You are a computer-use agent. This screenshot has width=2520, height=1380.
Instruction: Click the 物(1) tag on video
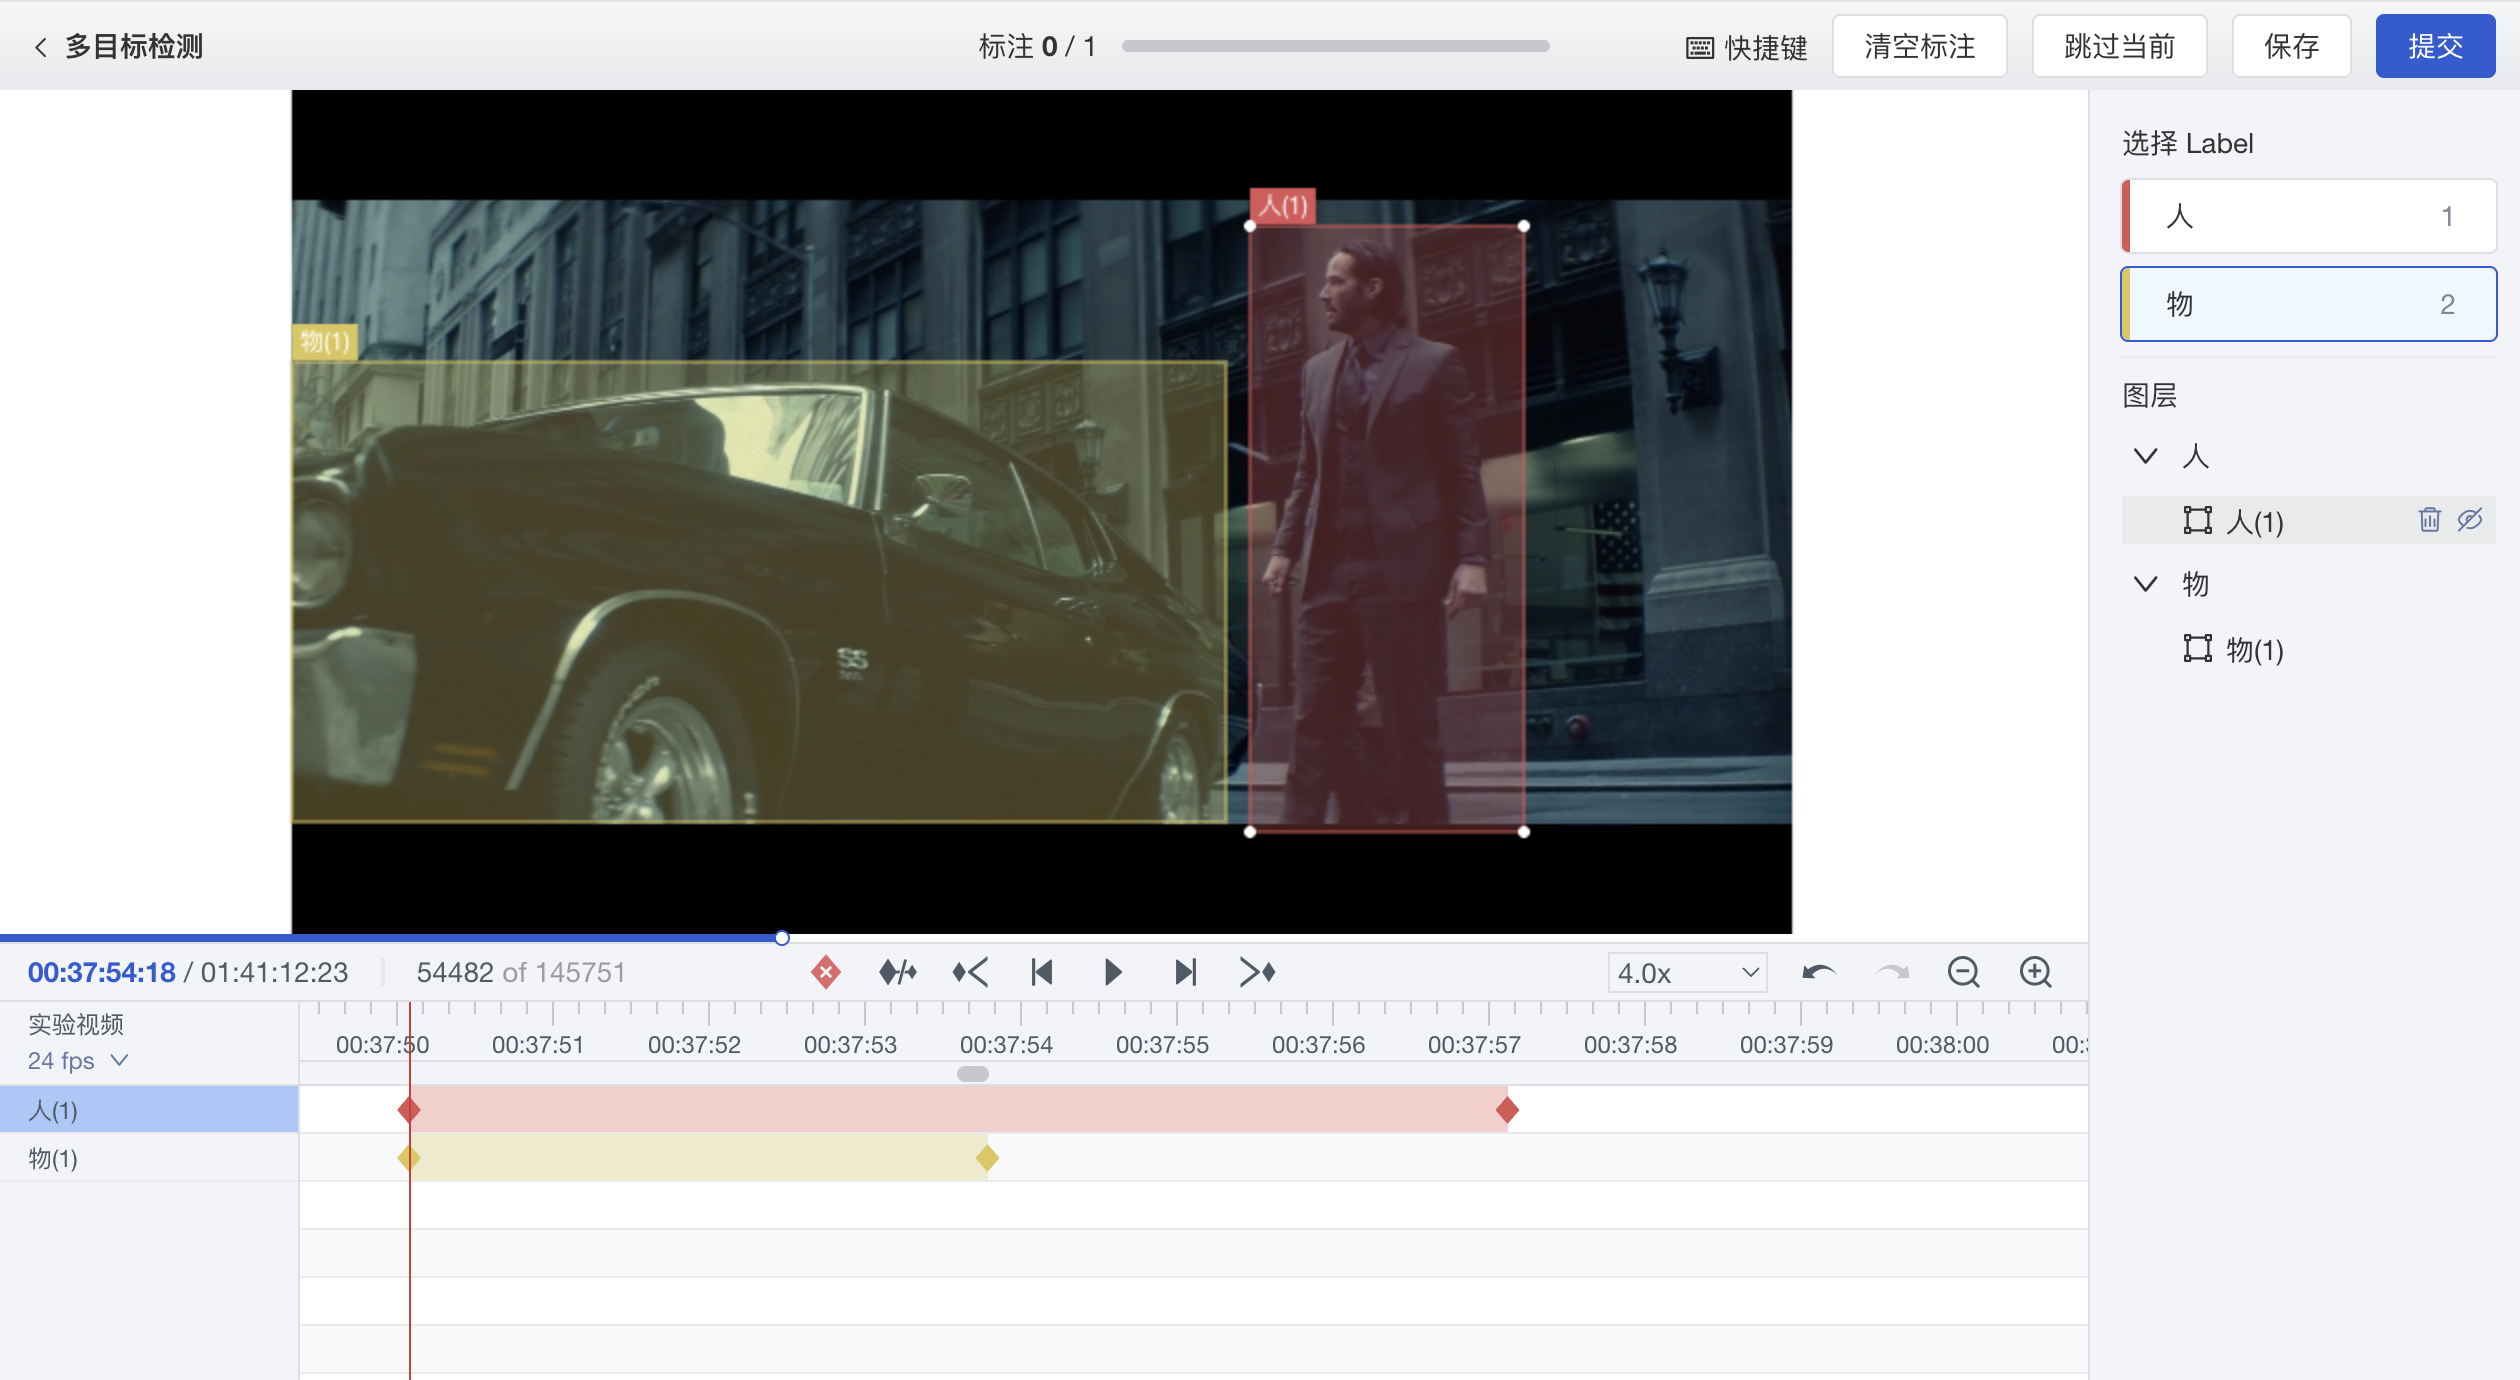tap(325, 341)
